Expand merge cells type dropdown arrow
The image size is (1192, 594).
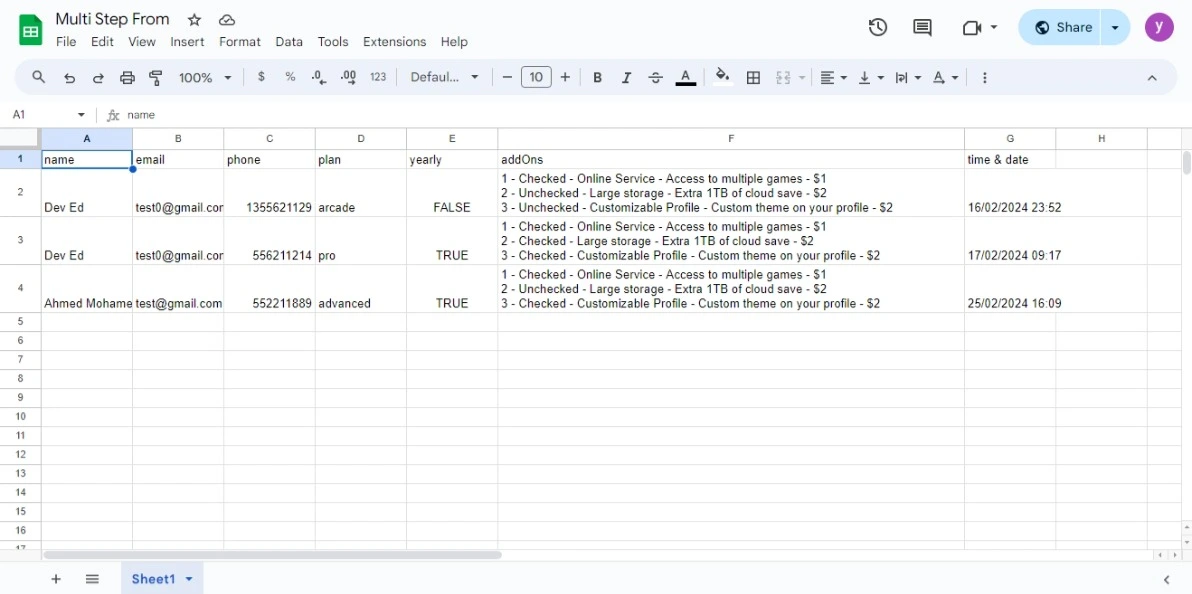[801, 78]
